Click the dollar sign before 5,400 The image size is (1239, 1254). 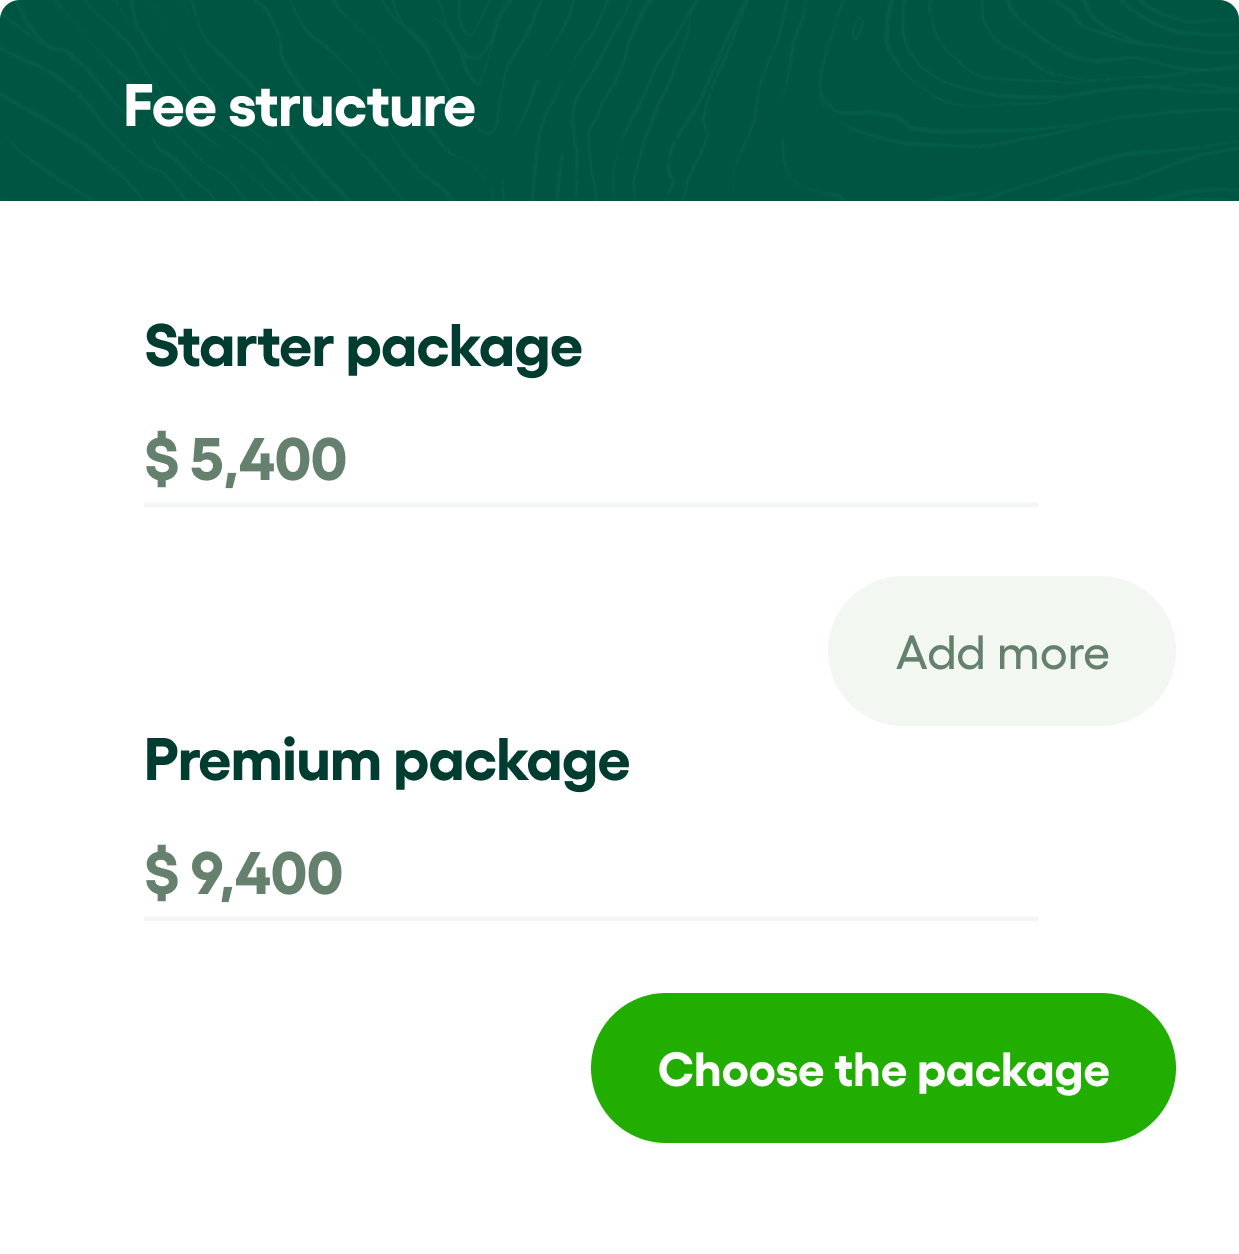click(160, 458)
